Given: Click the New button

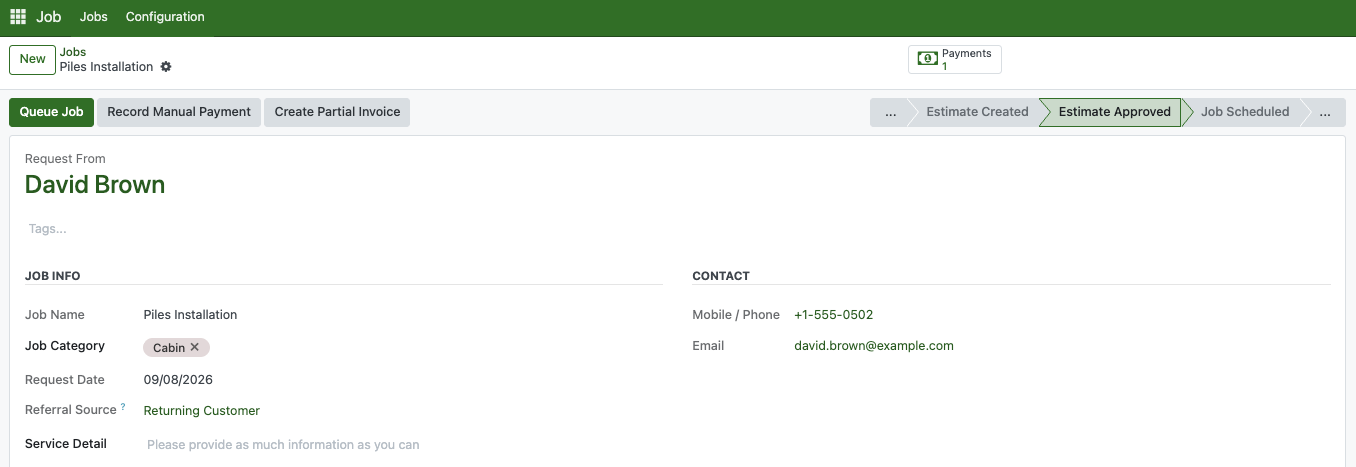Looking at the screenshot, I should [32, 59].
